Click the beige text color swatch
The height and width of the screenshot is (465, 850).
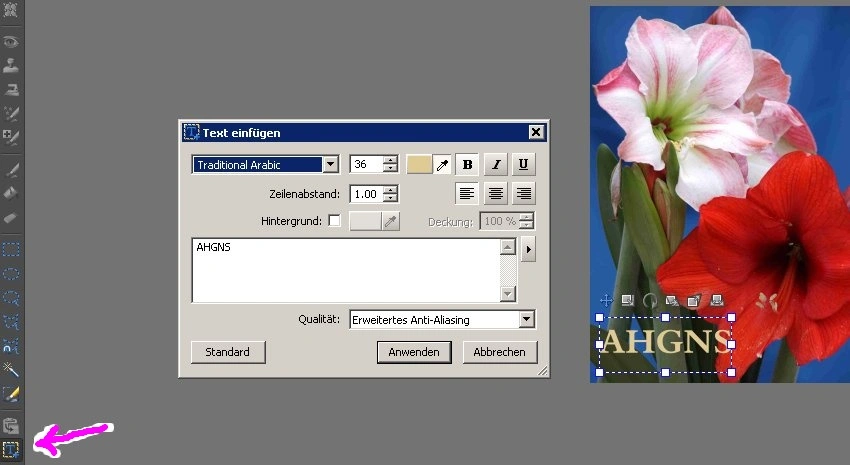click(419, 164)
